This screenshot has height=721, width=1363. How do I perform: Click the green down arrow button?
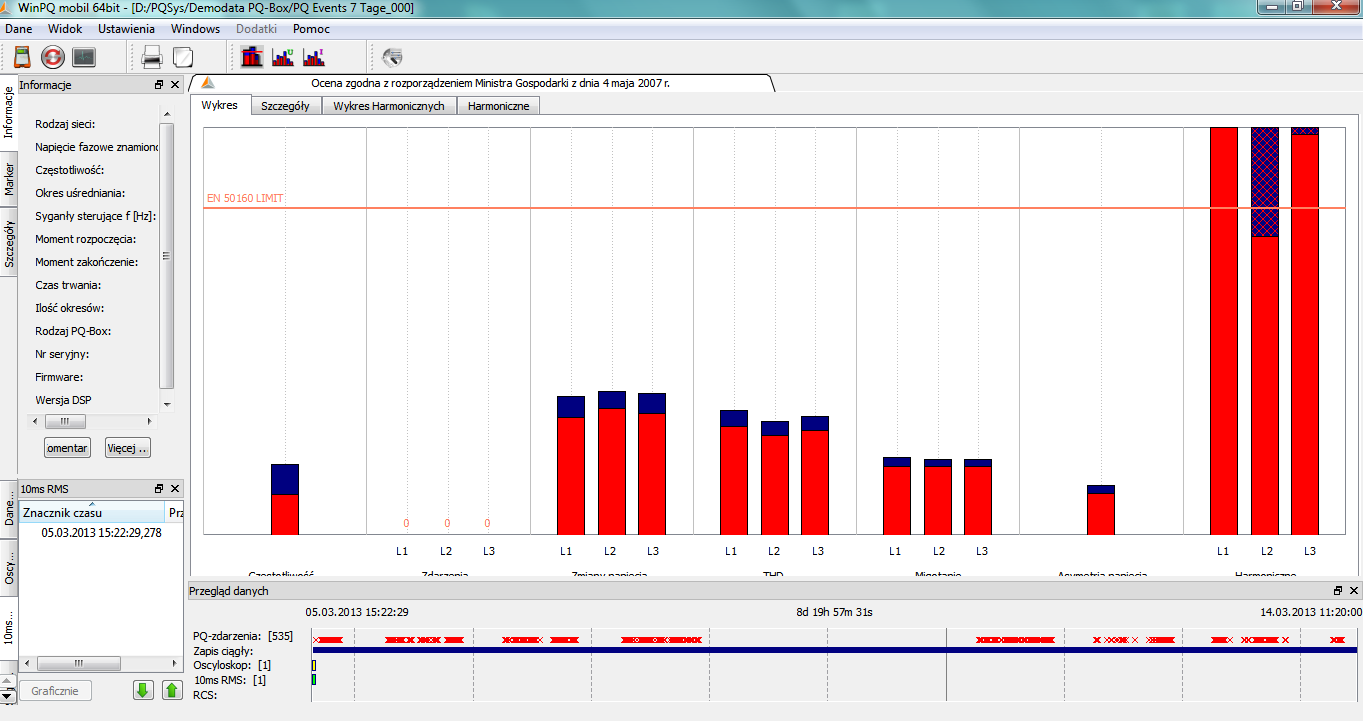pyautogui.click(x=143, y=690)
